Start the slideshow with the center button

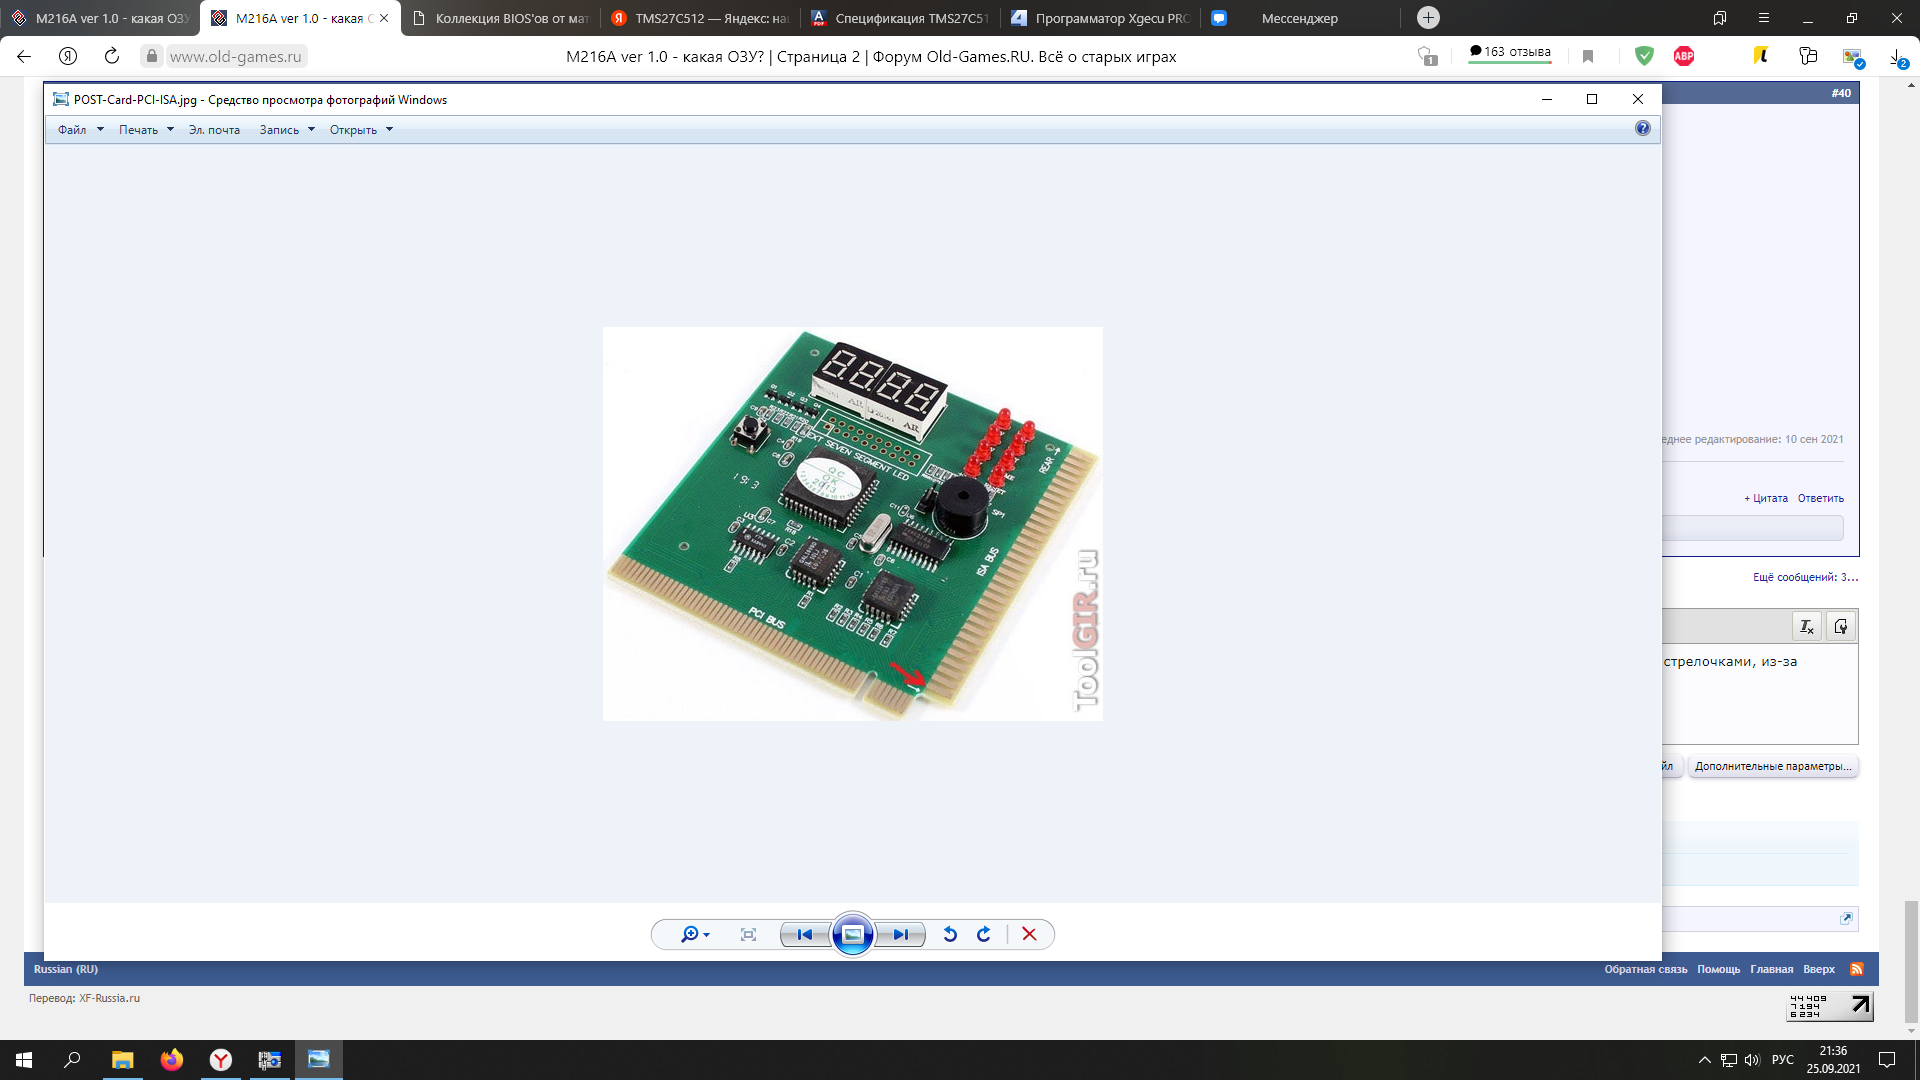(852, 934)
